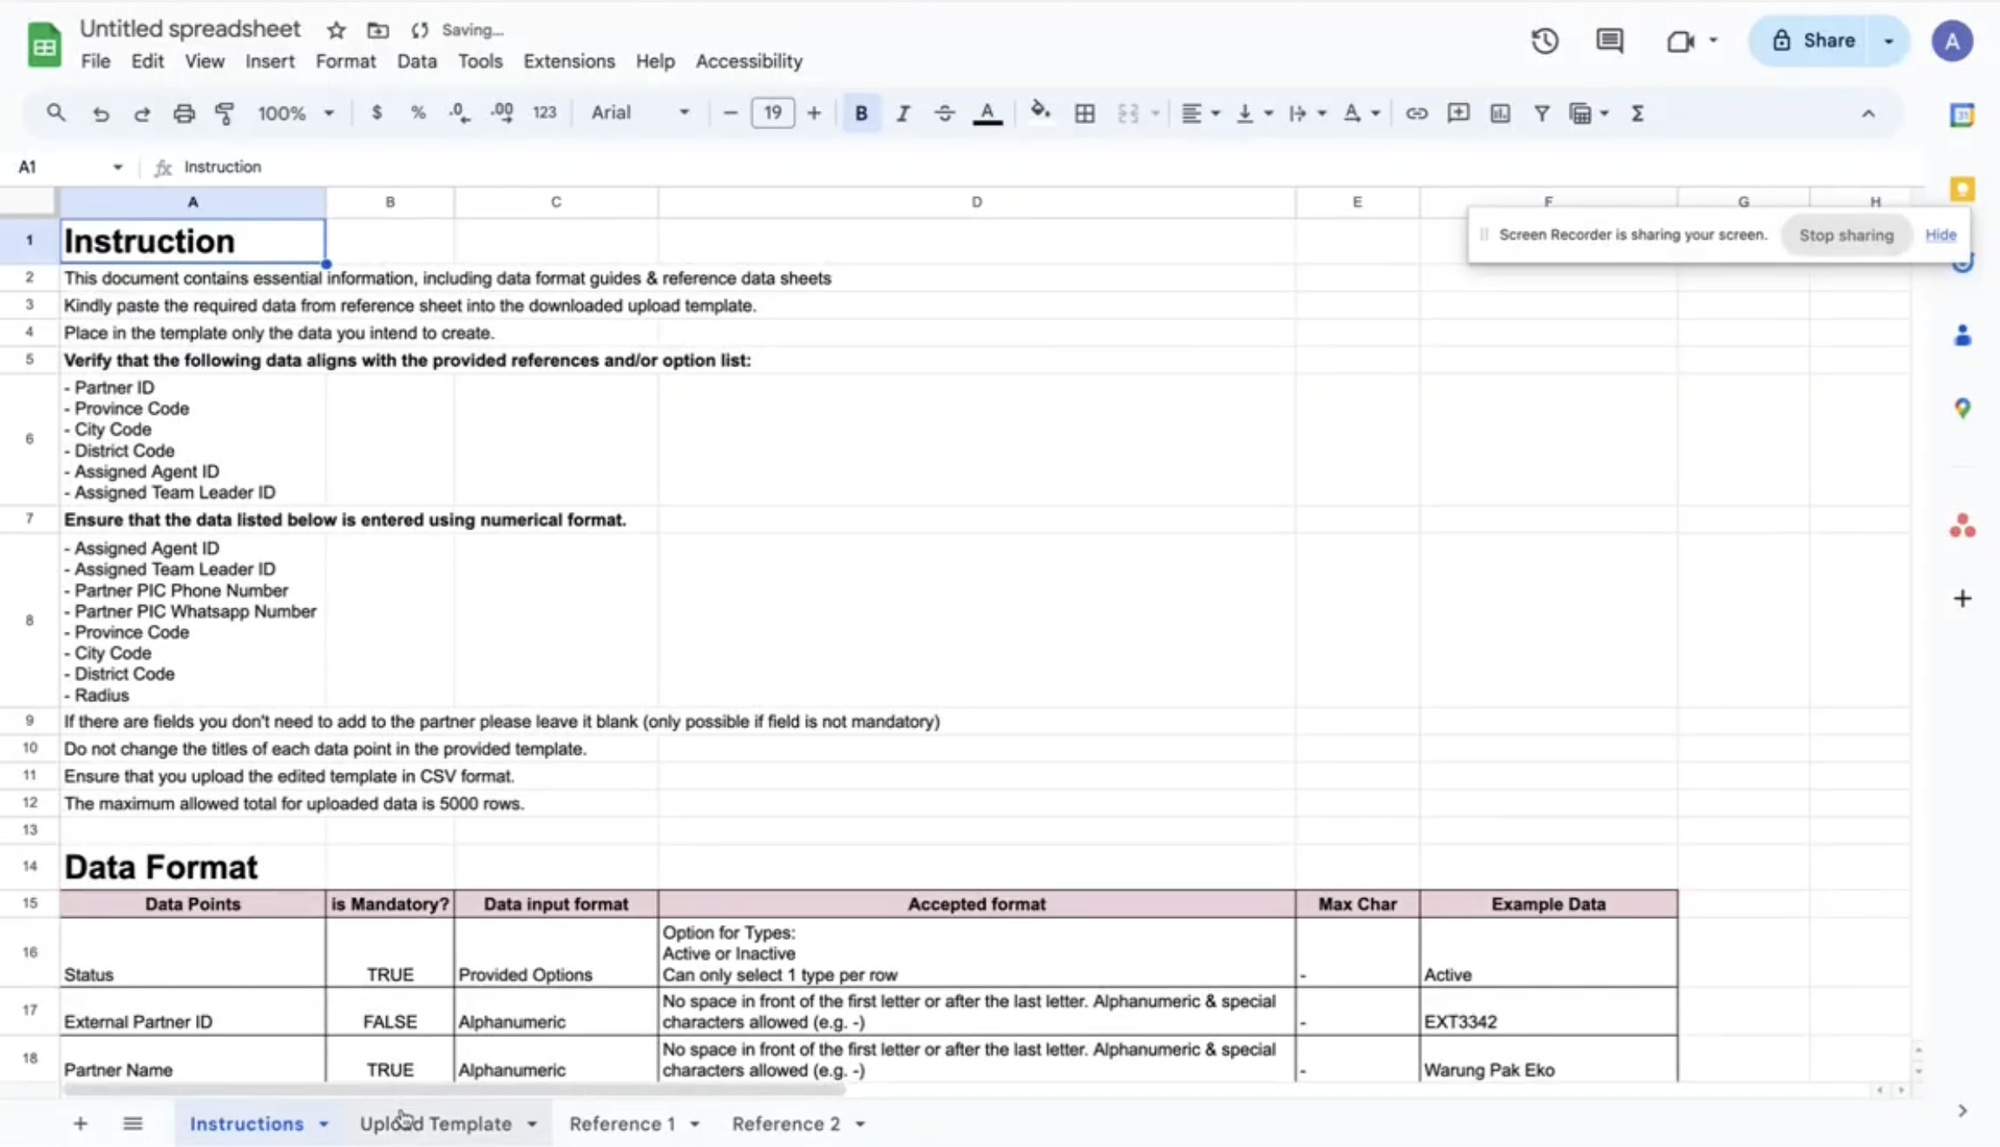Click the borders icon in toolbar
The height and width of the screenshot is (1147, 2000).
pos(1084,113)
